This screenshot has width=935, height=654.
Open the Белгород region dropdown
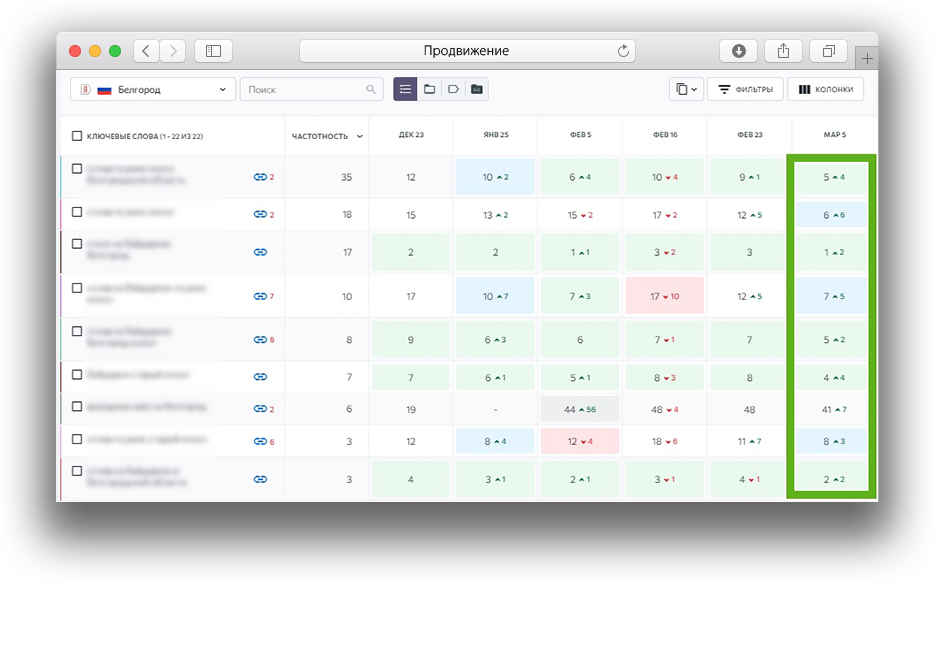tap(153, 89)
